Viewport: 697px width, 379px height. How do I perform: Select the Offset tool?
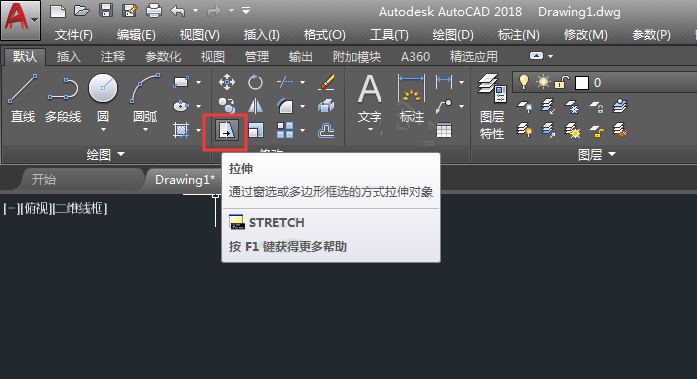(326, 131)
